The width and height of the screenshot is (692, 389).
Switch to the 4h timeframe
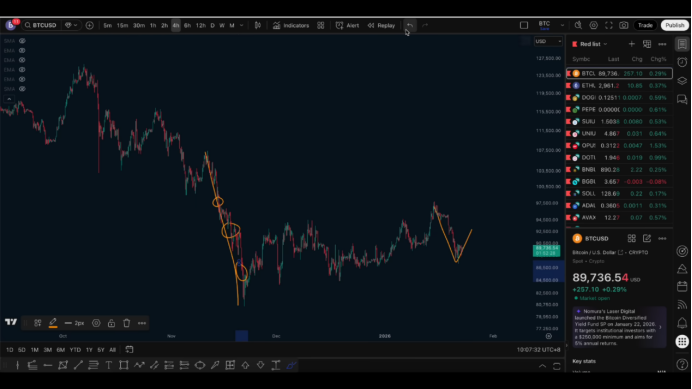pos(176,25)
